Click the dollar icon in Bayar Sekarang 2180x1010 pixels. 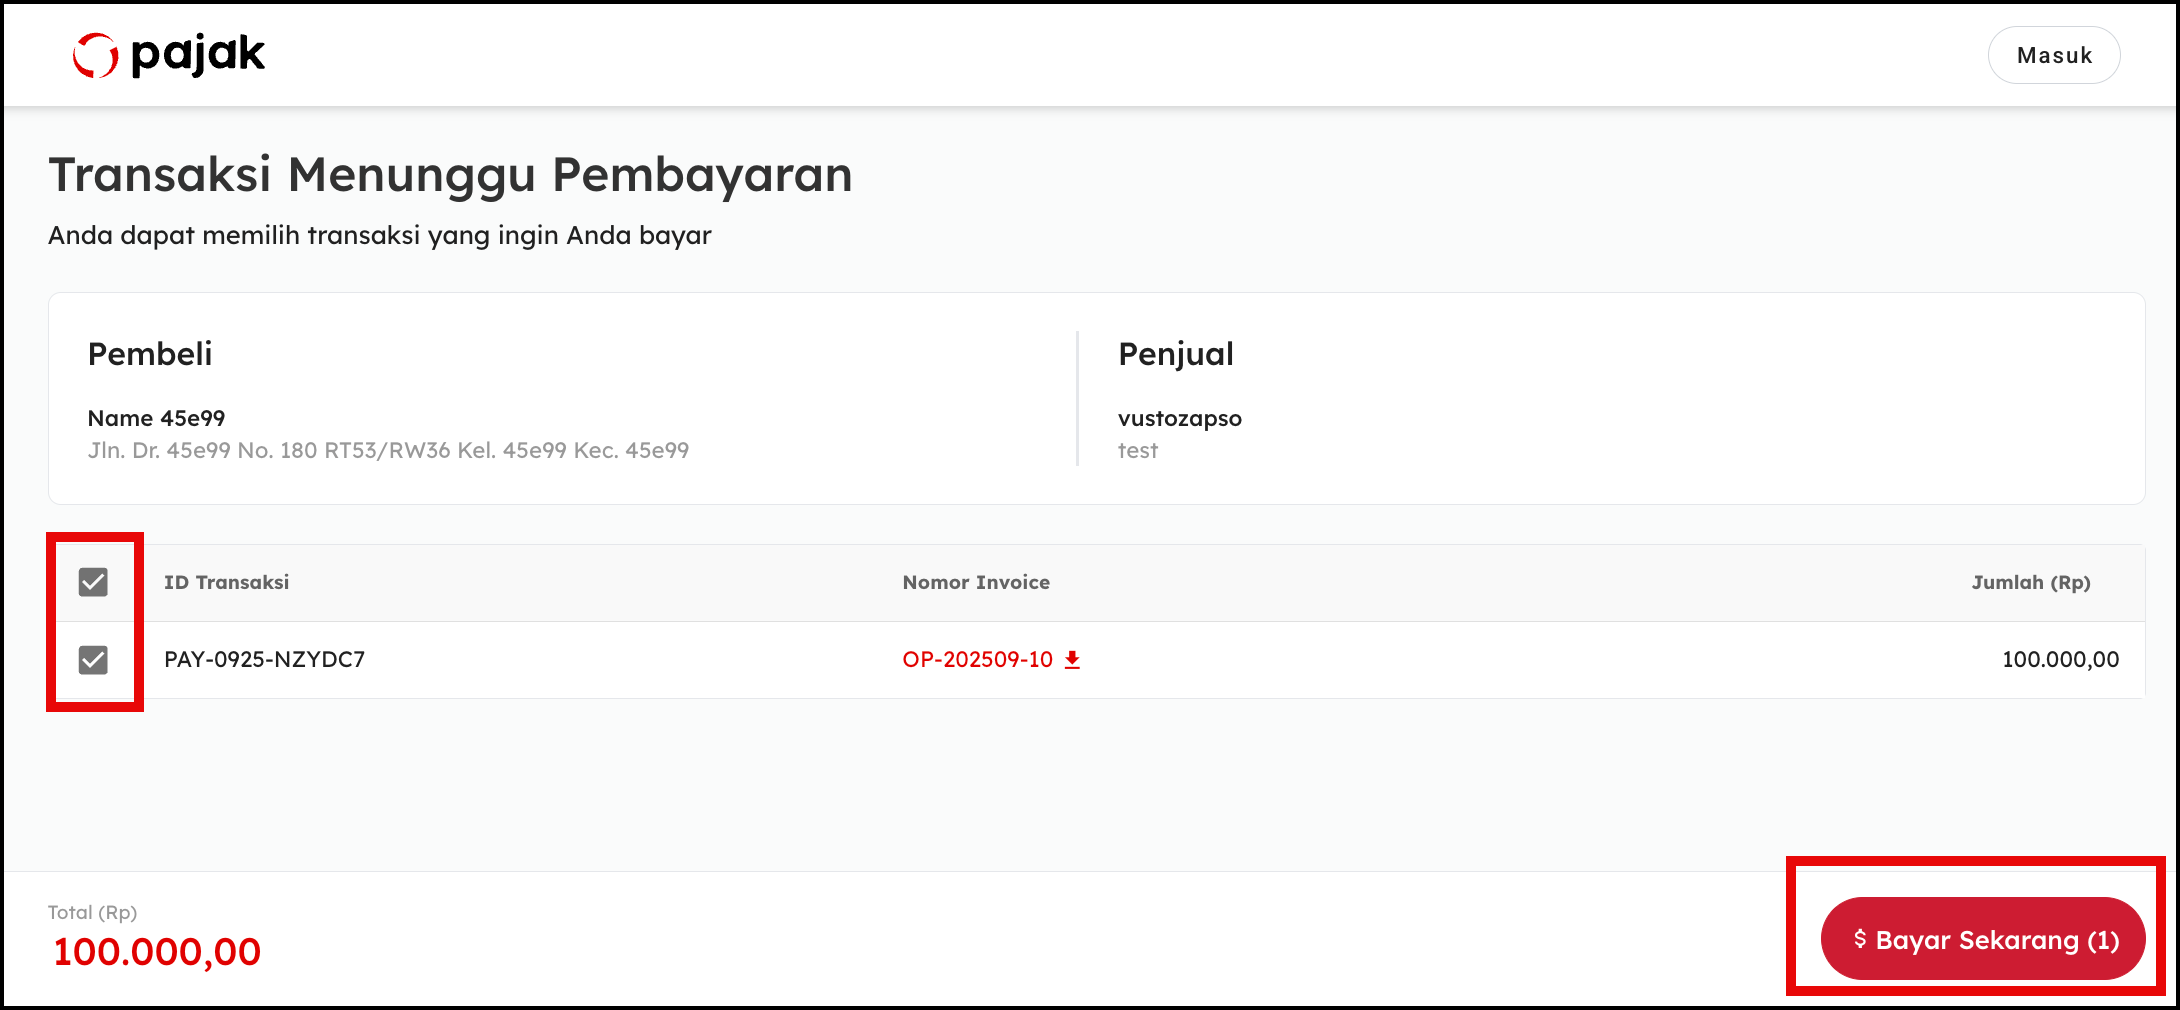(1860, 939)
